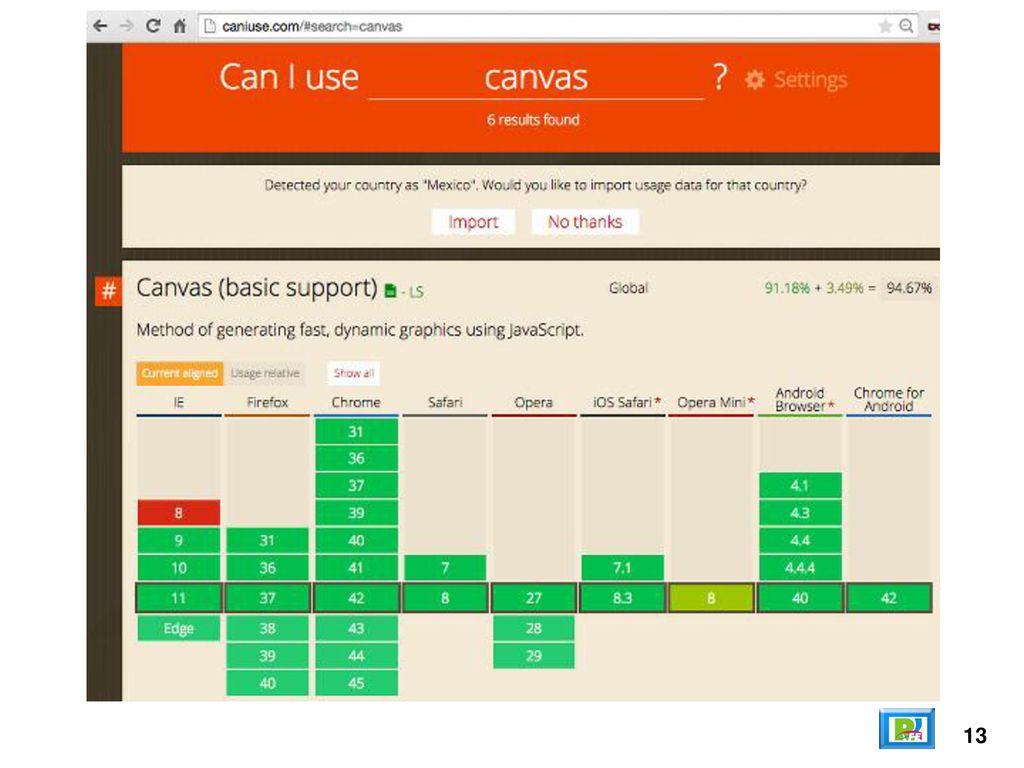1024x768 pixels.
Task: Click the slide logo icon near page number
Action: click(x=906, y=729)
